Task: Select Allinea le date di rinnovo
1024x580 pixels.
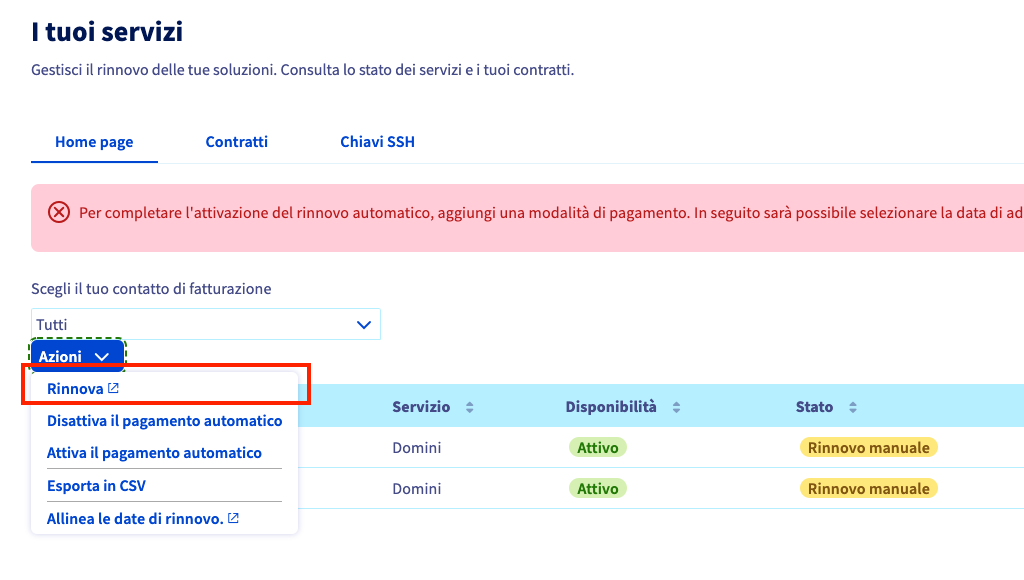Action: pos(135,519)
